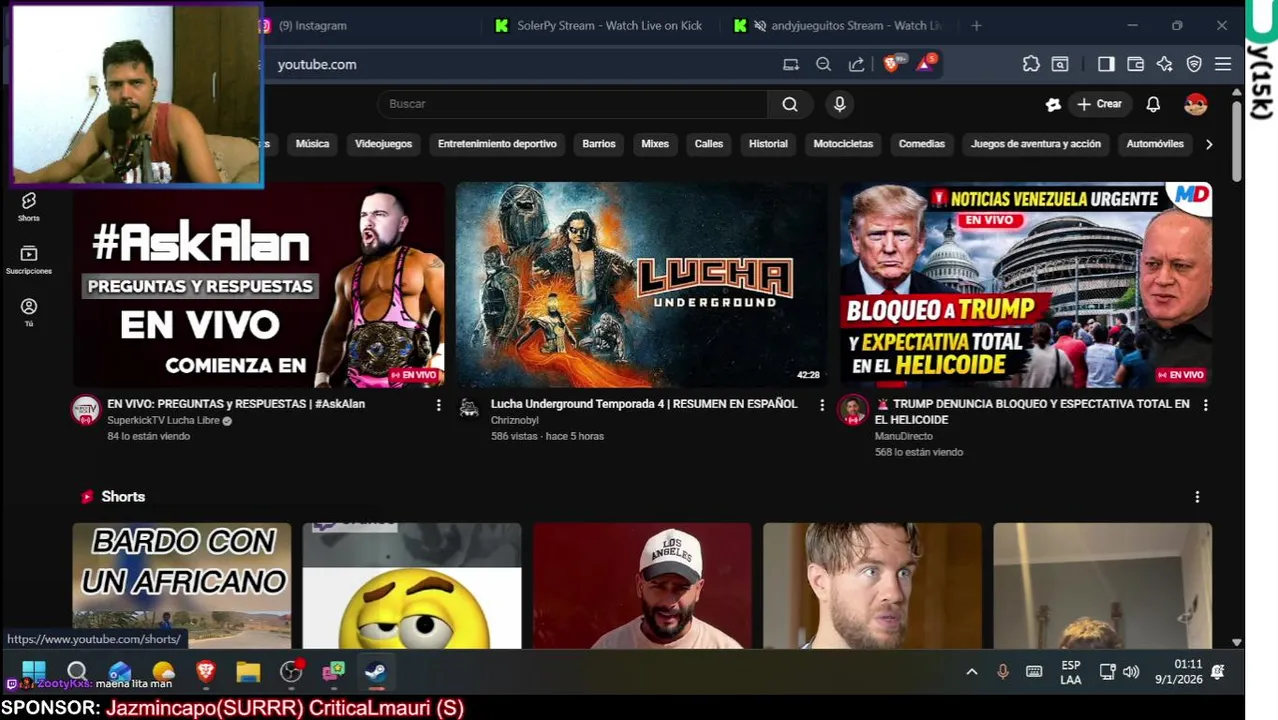Open a new browser tab with plus

976,26
